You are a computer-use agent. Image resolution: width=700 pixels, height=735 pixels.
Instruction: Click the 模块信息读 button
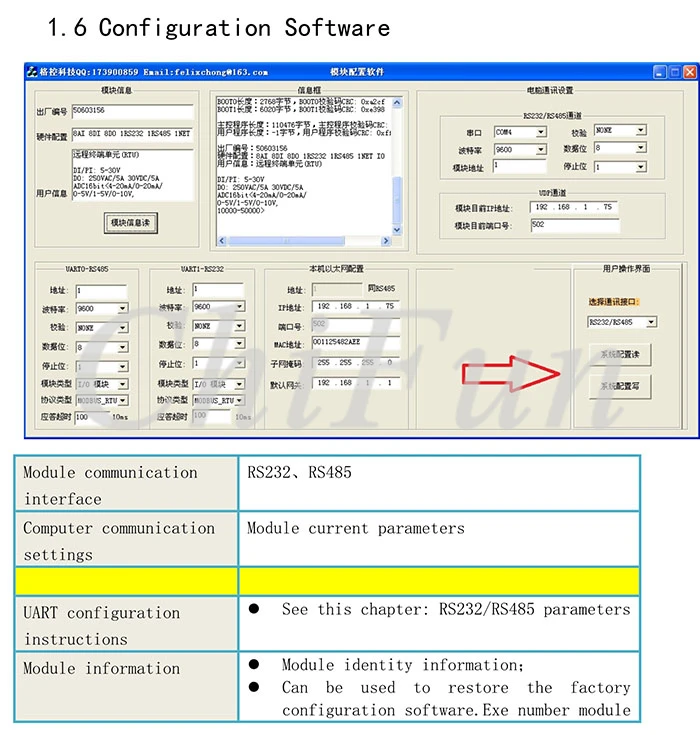[x=130, y=223]
